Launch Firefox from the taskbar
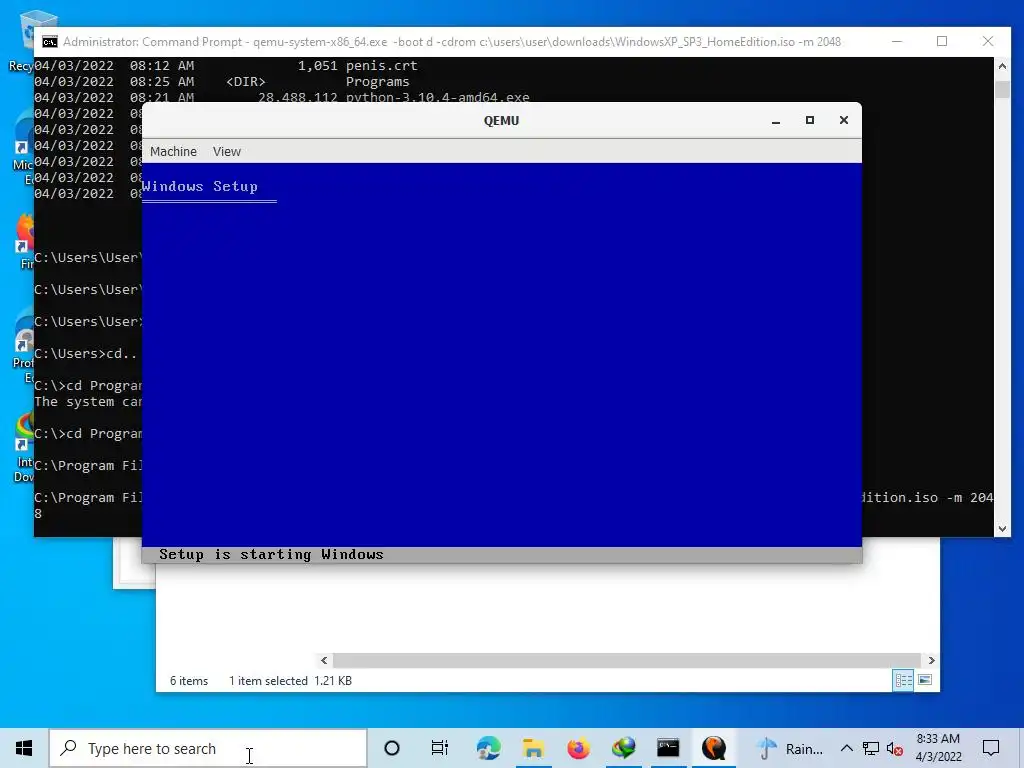This screenshot has height=768, width=1024. pyautogui.click(x=578, y=748)
